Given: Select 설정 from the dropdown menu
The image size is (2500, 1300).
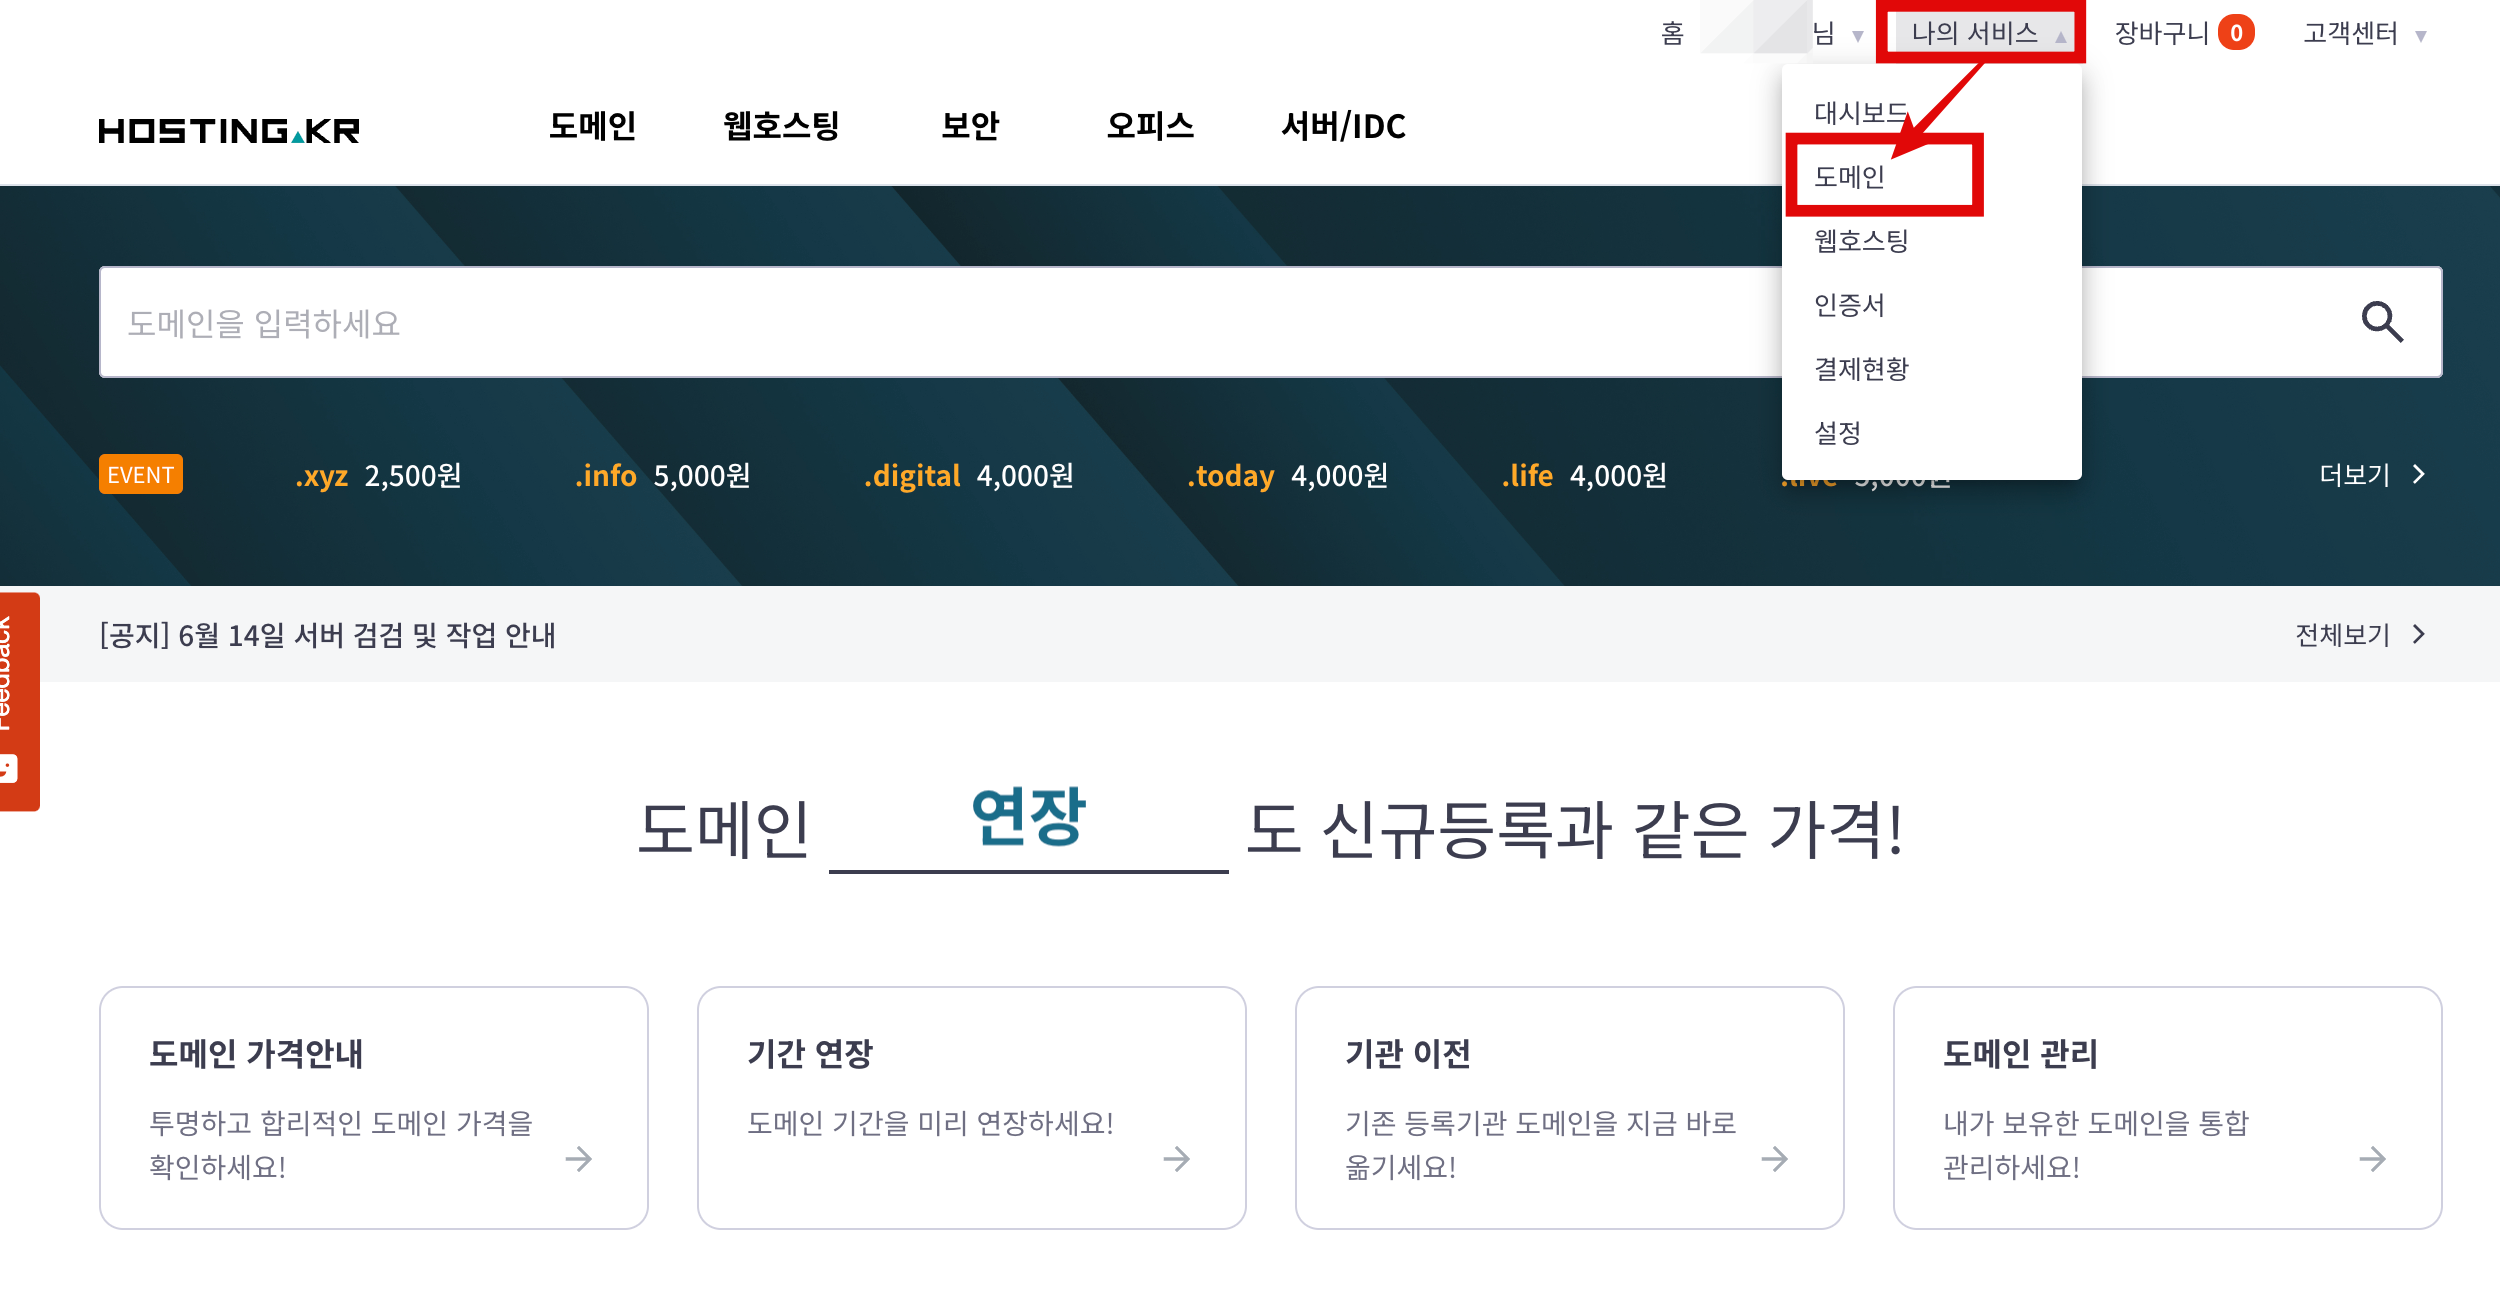Looking at the screenshot, I should pos(1837,433).
